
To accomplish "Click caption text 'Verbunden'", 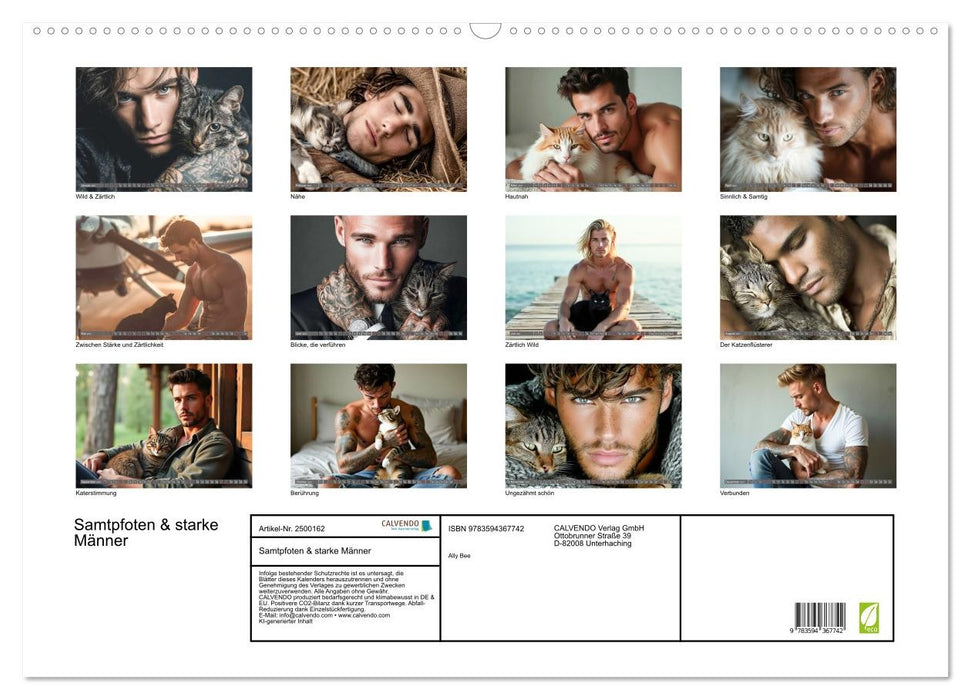I will [x=734, y=493].
